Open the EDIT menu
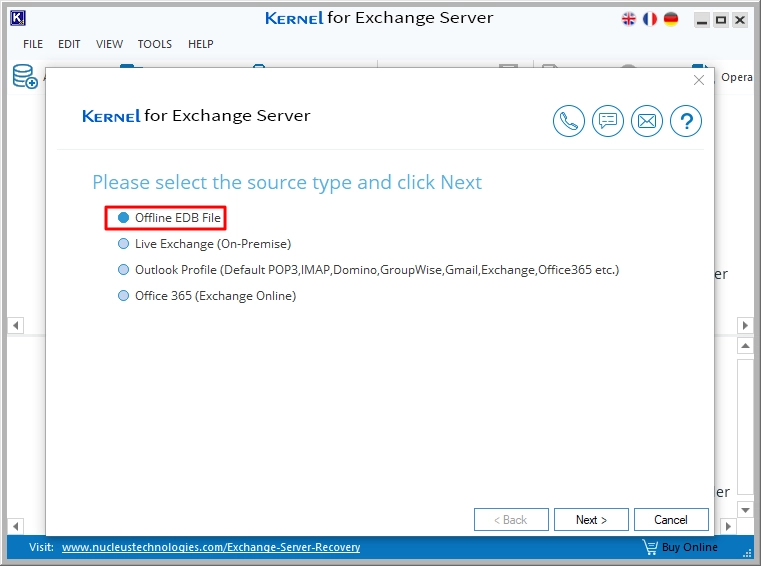The height and width of the screenshot is (566, 761). tap(69, 44)
